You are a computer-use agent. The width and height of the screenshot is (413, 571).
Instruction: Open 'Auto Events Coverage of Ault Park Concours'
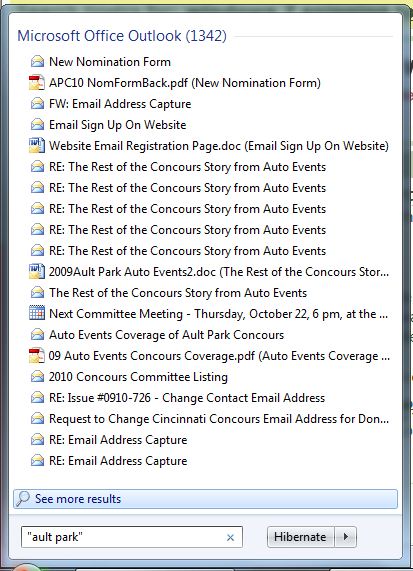click(166, 335)
